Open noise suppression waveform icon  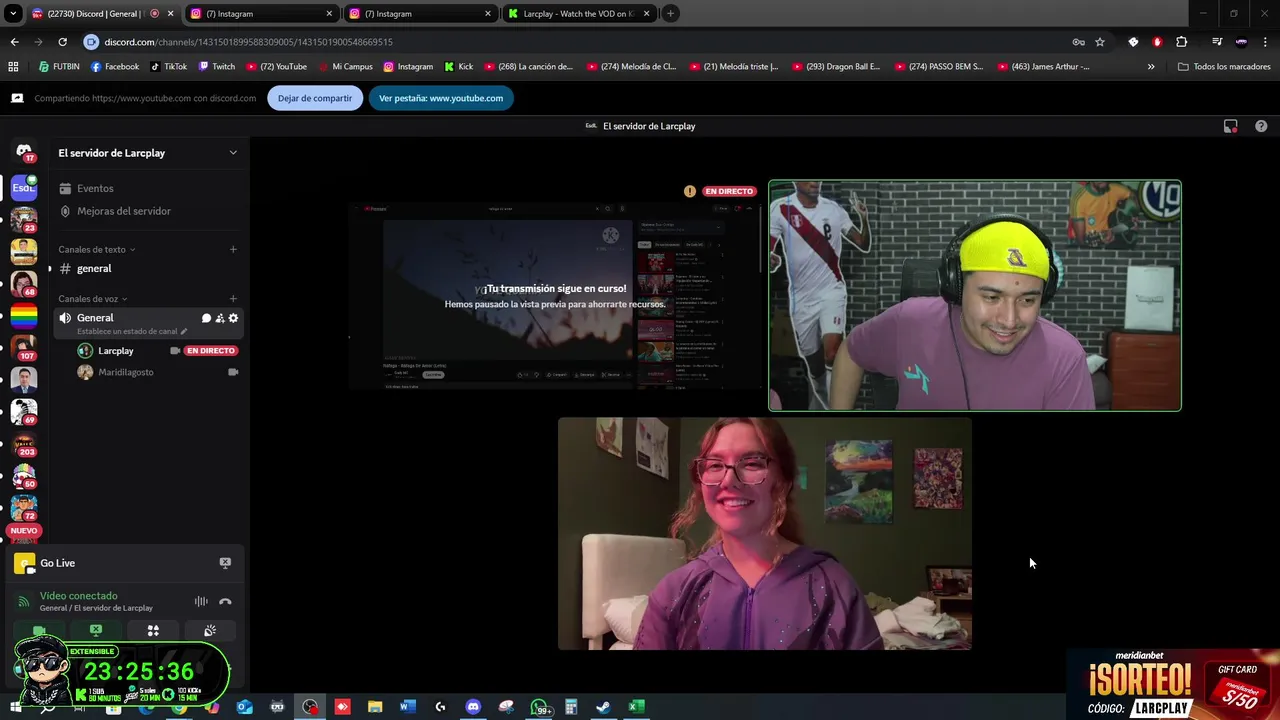[201, 601]
